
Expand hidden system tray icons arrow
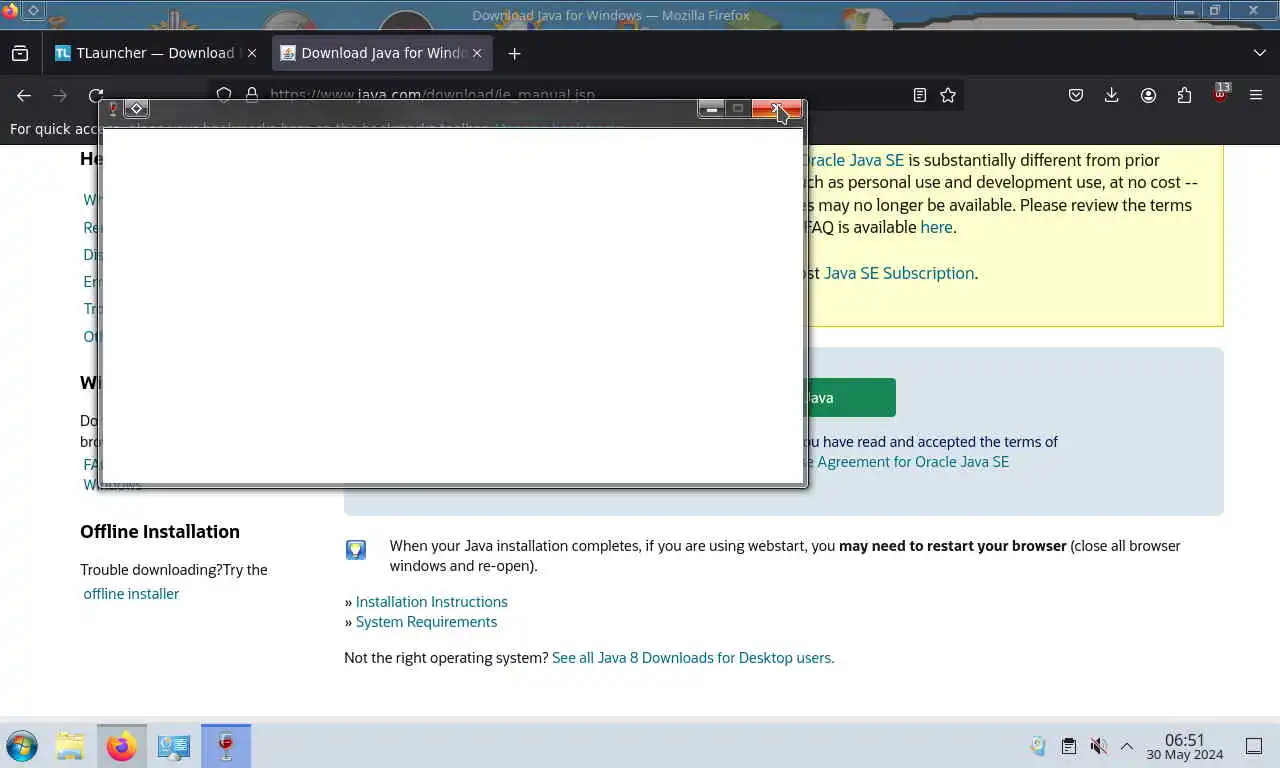click(x=1127, y=746)
